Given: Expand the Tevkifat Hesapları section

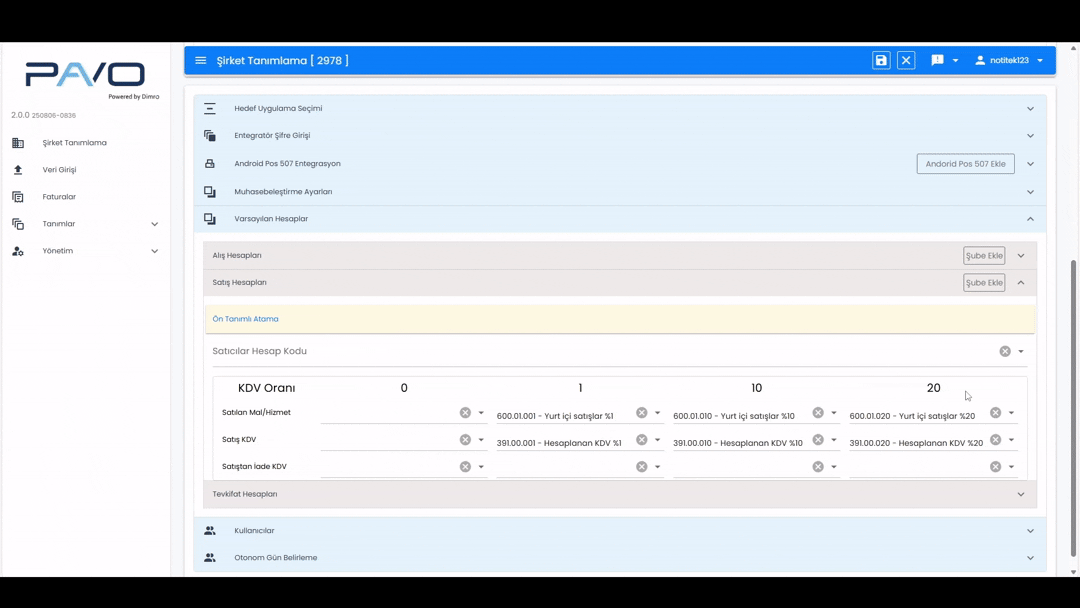Looking at the screenshot, I should click(x=1021, y=494).
